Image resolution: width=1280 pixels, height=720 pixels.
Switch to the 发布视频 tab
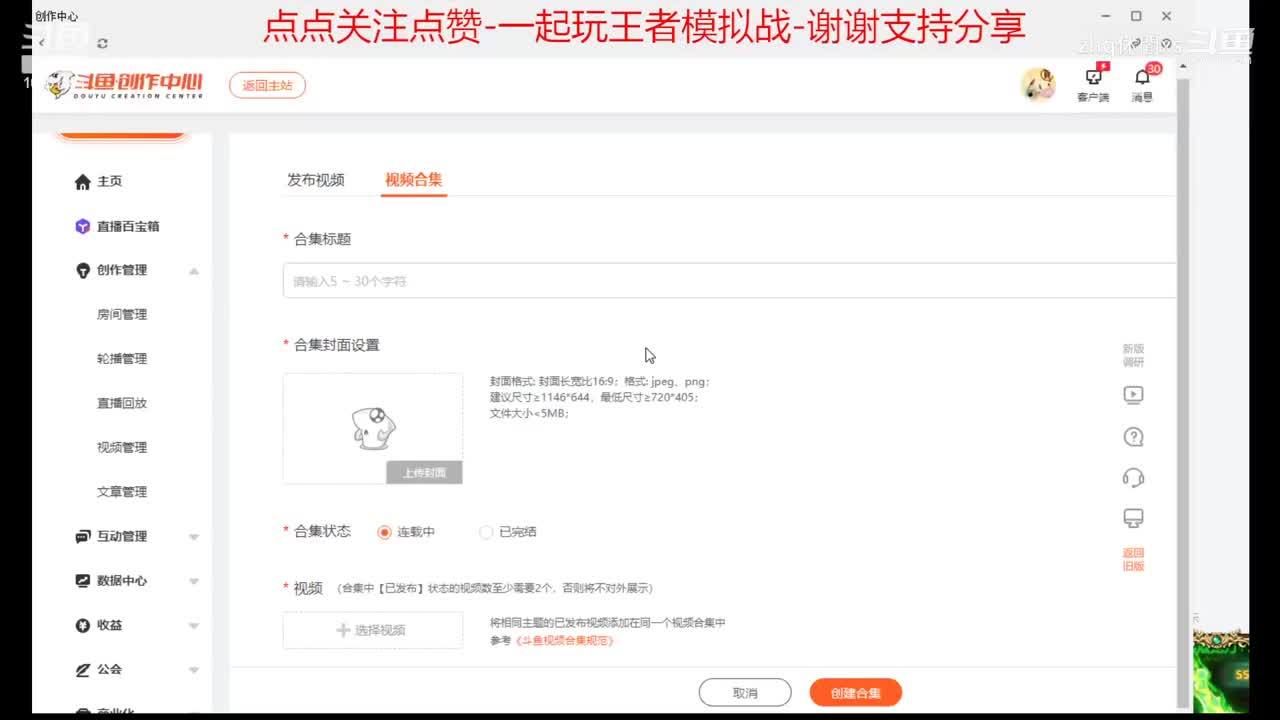pyautogui.click(x=316, y=180)
